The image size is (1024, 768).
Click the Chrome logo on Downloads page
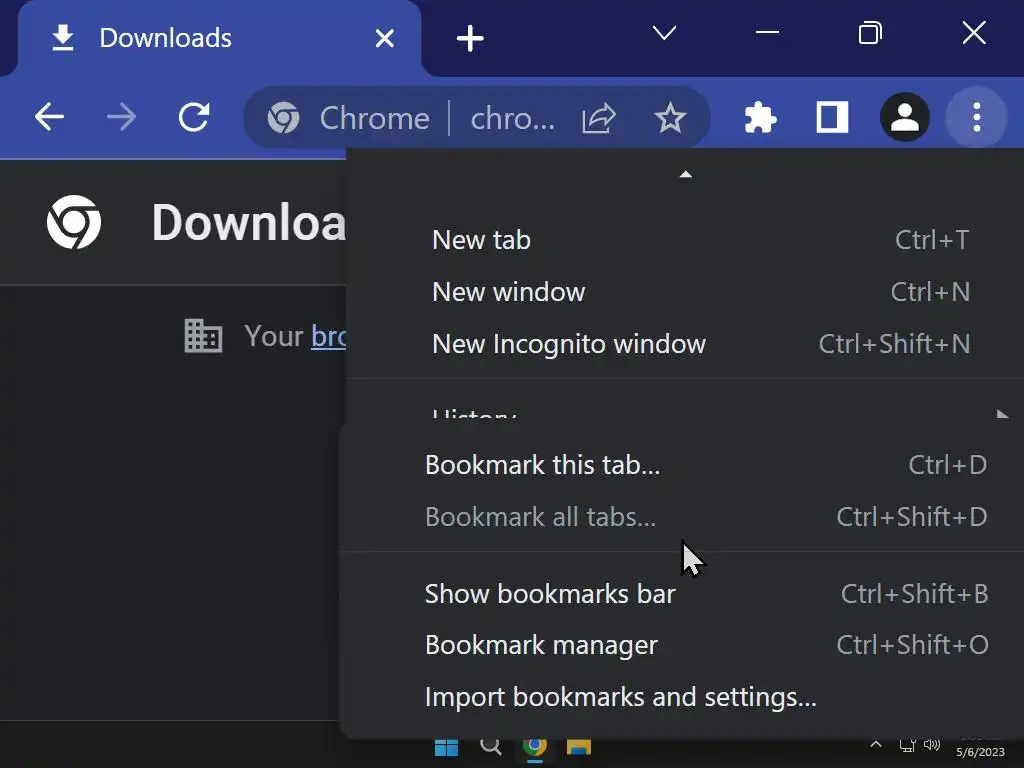tap(74, 222)
